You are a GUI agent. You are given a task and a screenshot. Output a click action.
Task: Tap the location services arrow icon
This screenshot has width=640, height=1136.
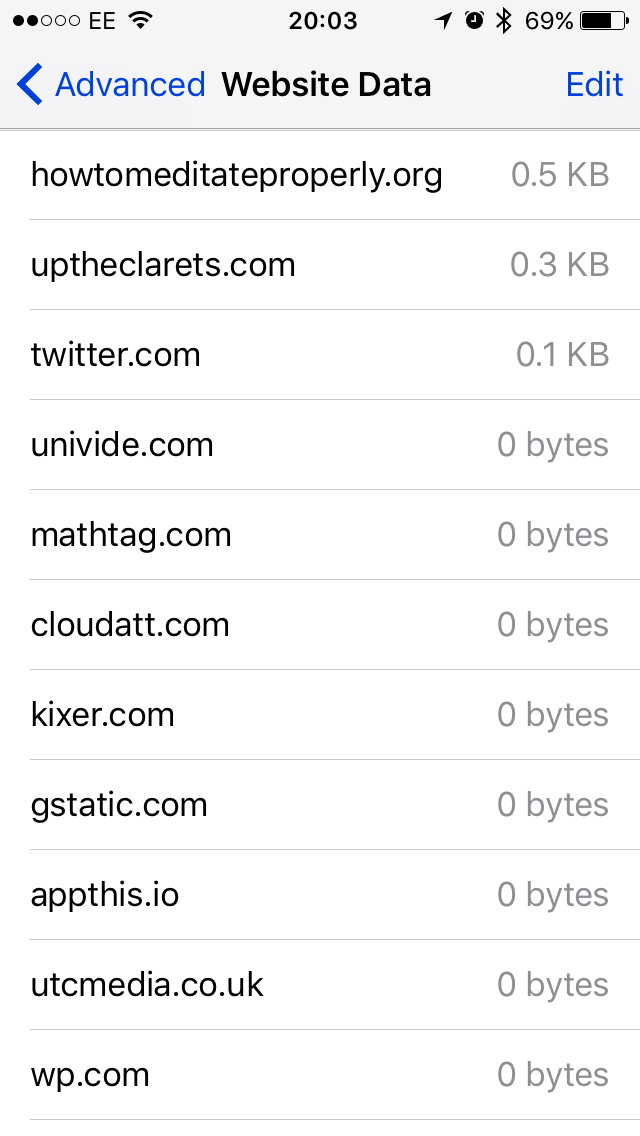click(x=443, y=21)
